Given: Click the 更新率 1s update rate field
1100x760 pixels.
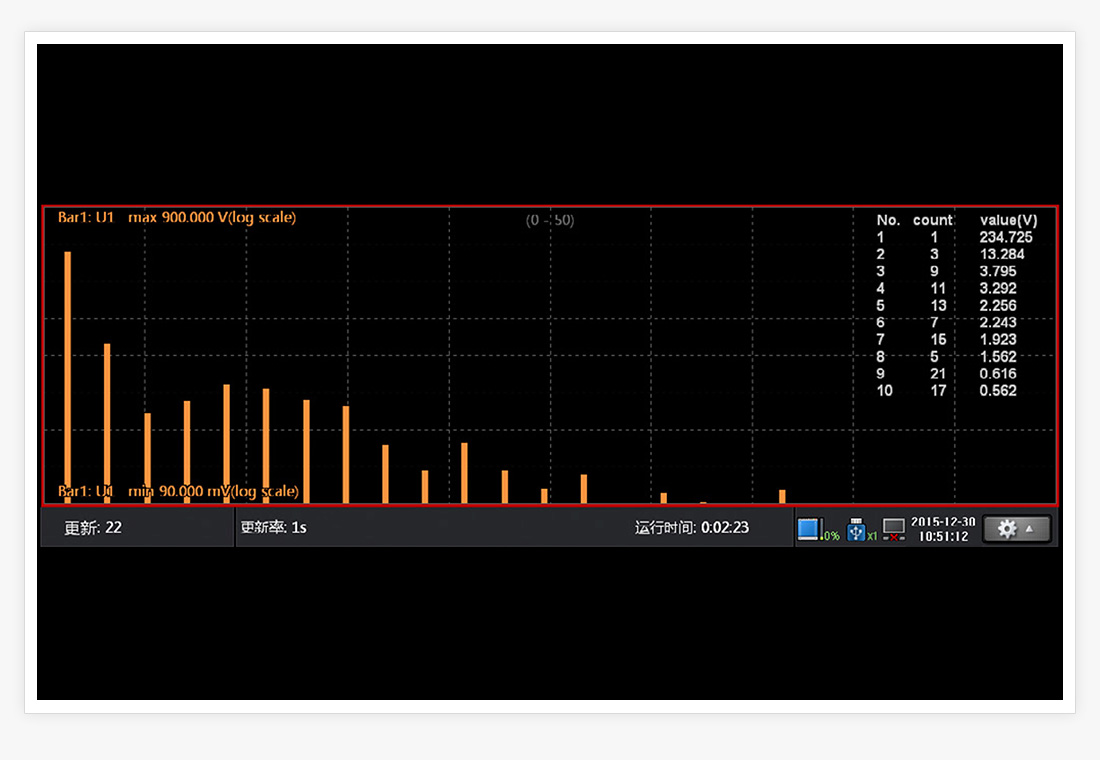Looking at the screenshot, I should [x=274, y=528].
